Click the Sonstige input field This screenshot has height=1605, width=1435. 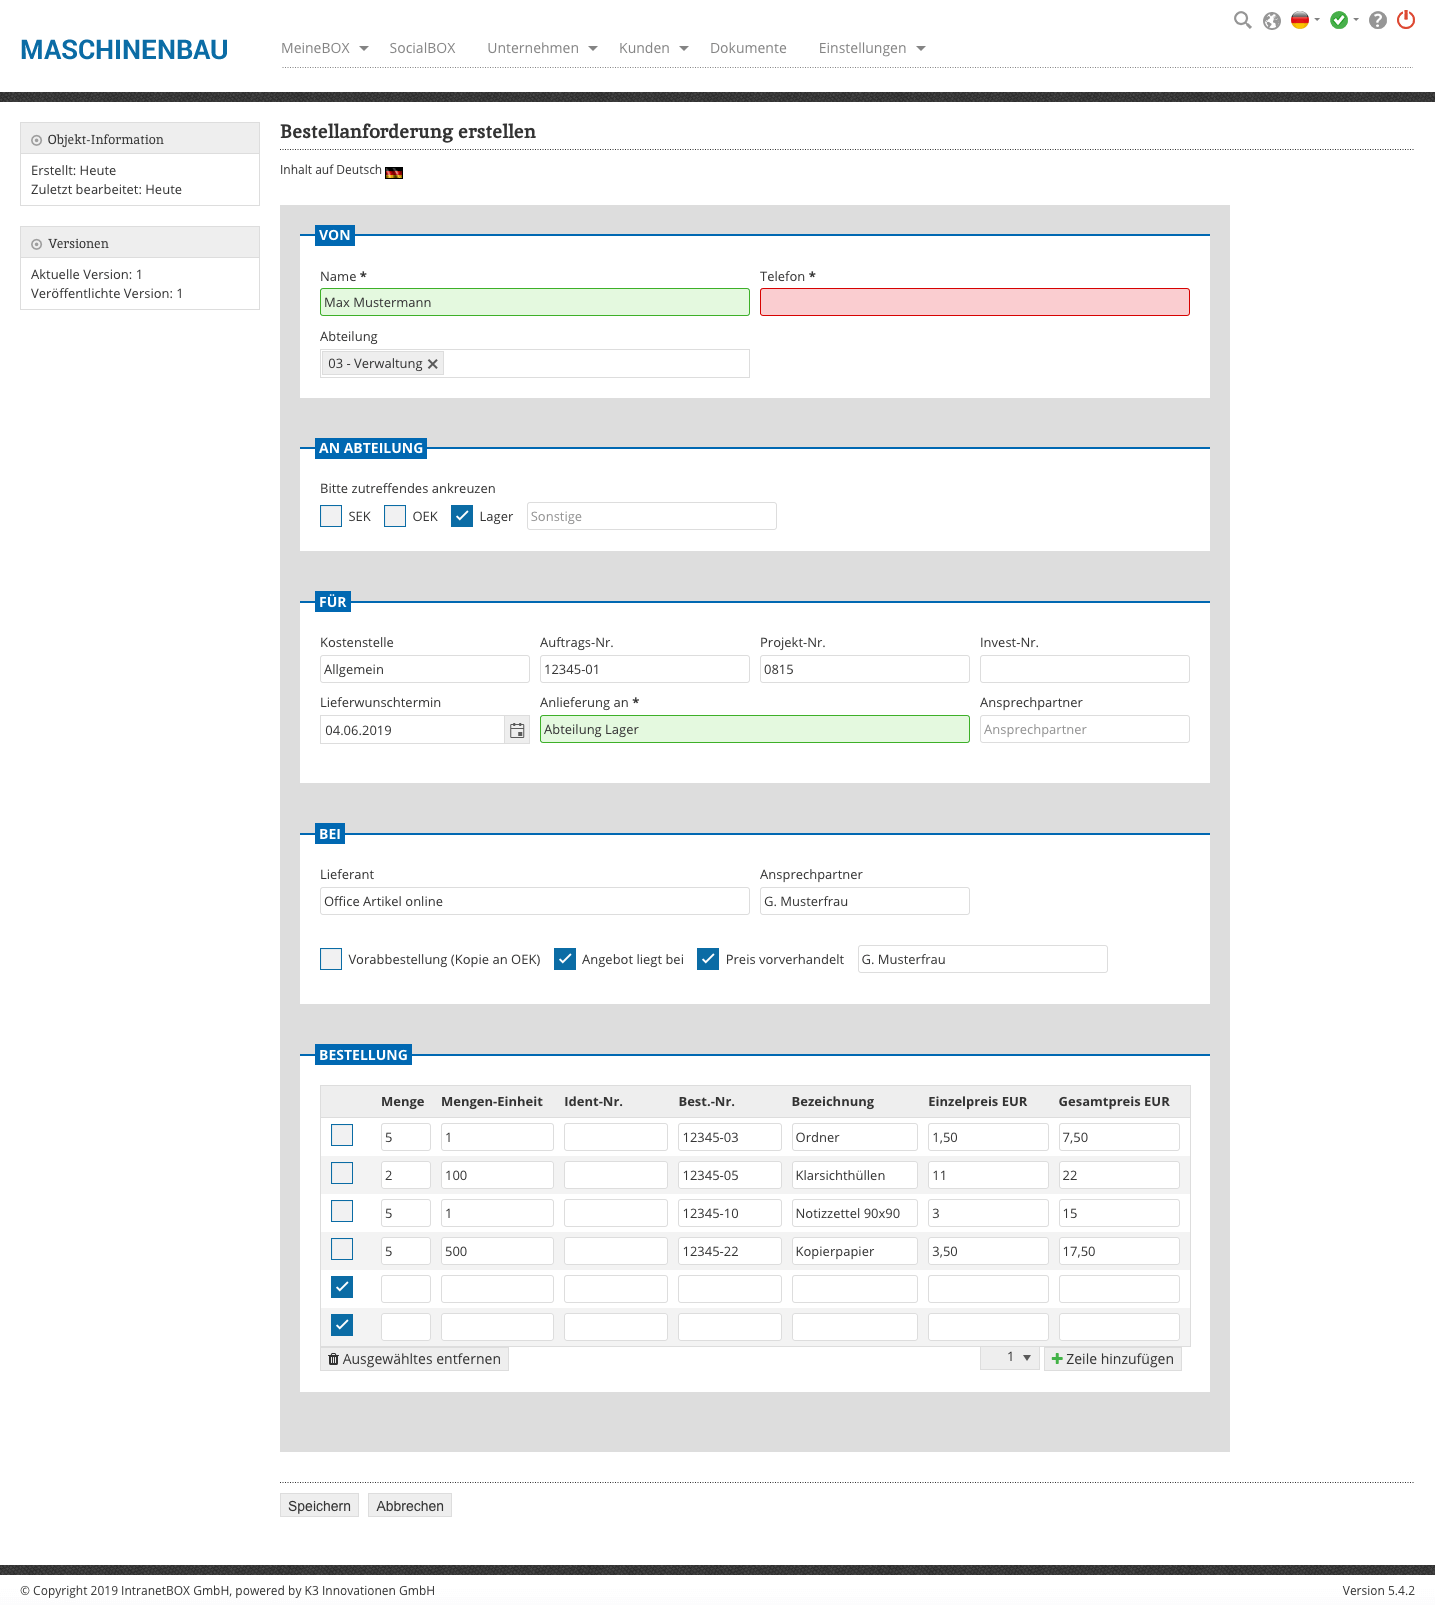tap(652, 516)
